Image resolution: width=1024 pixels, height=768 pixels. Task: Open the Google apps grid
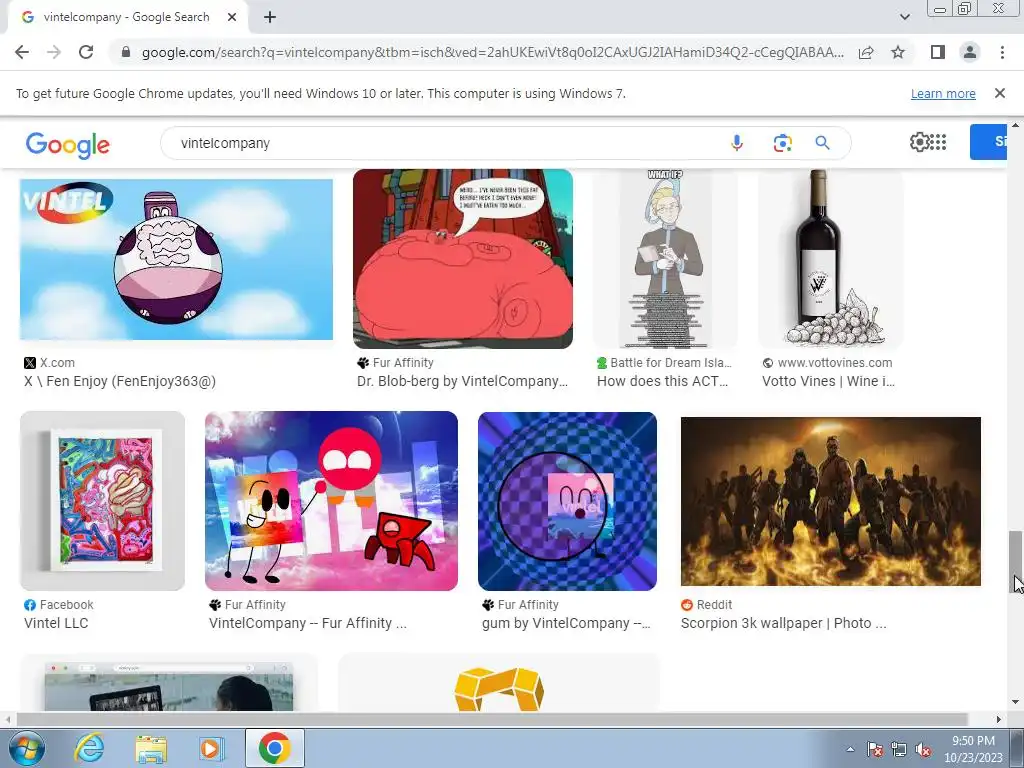[x=938, y=142]
